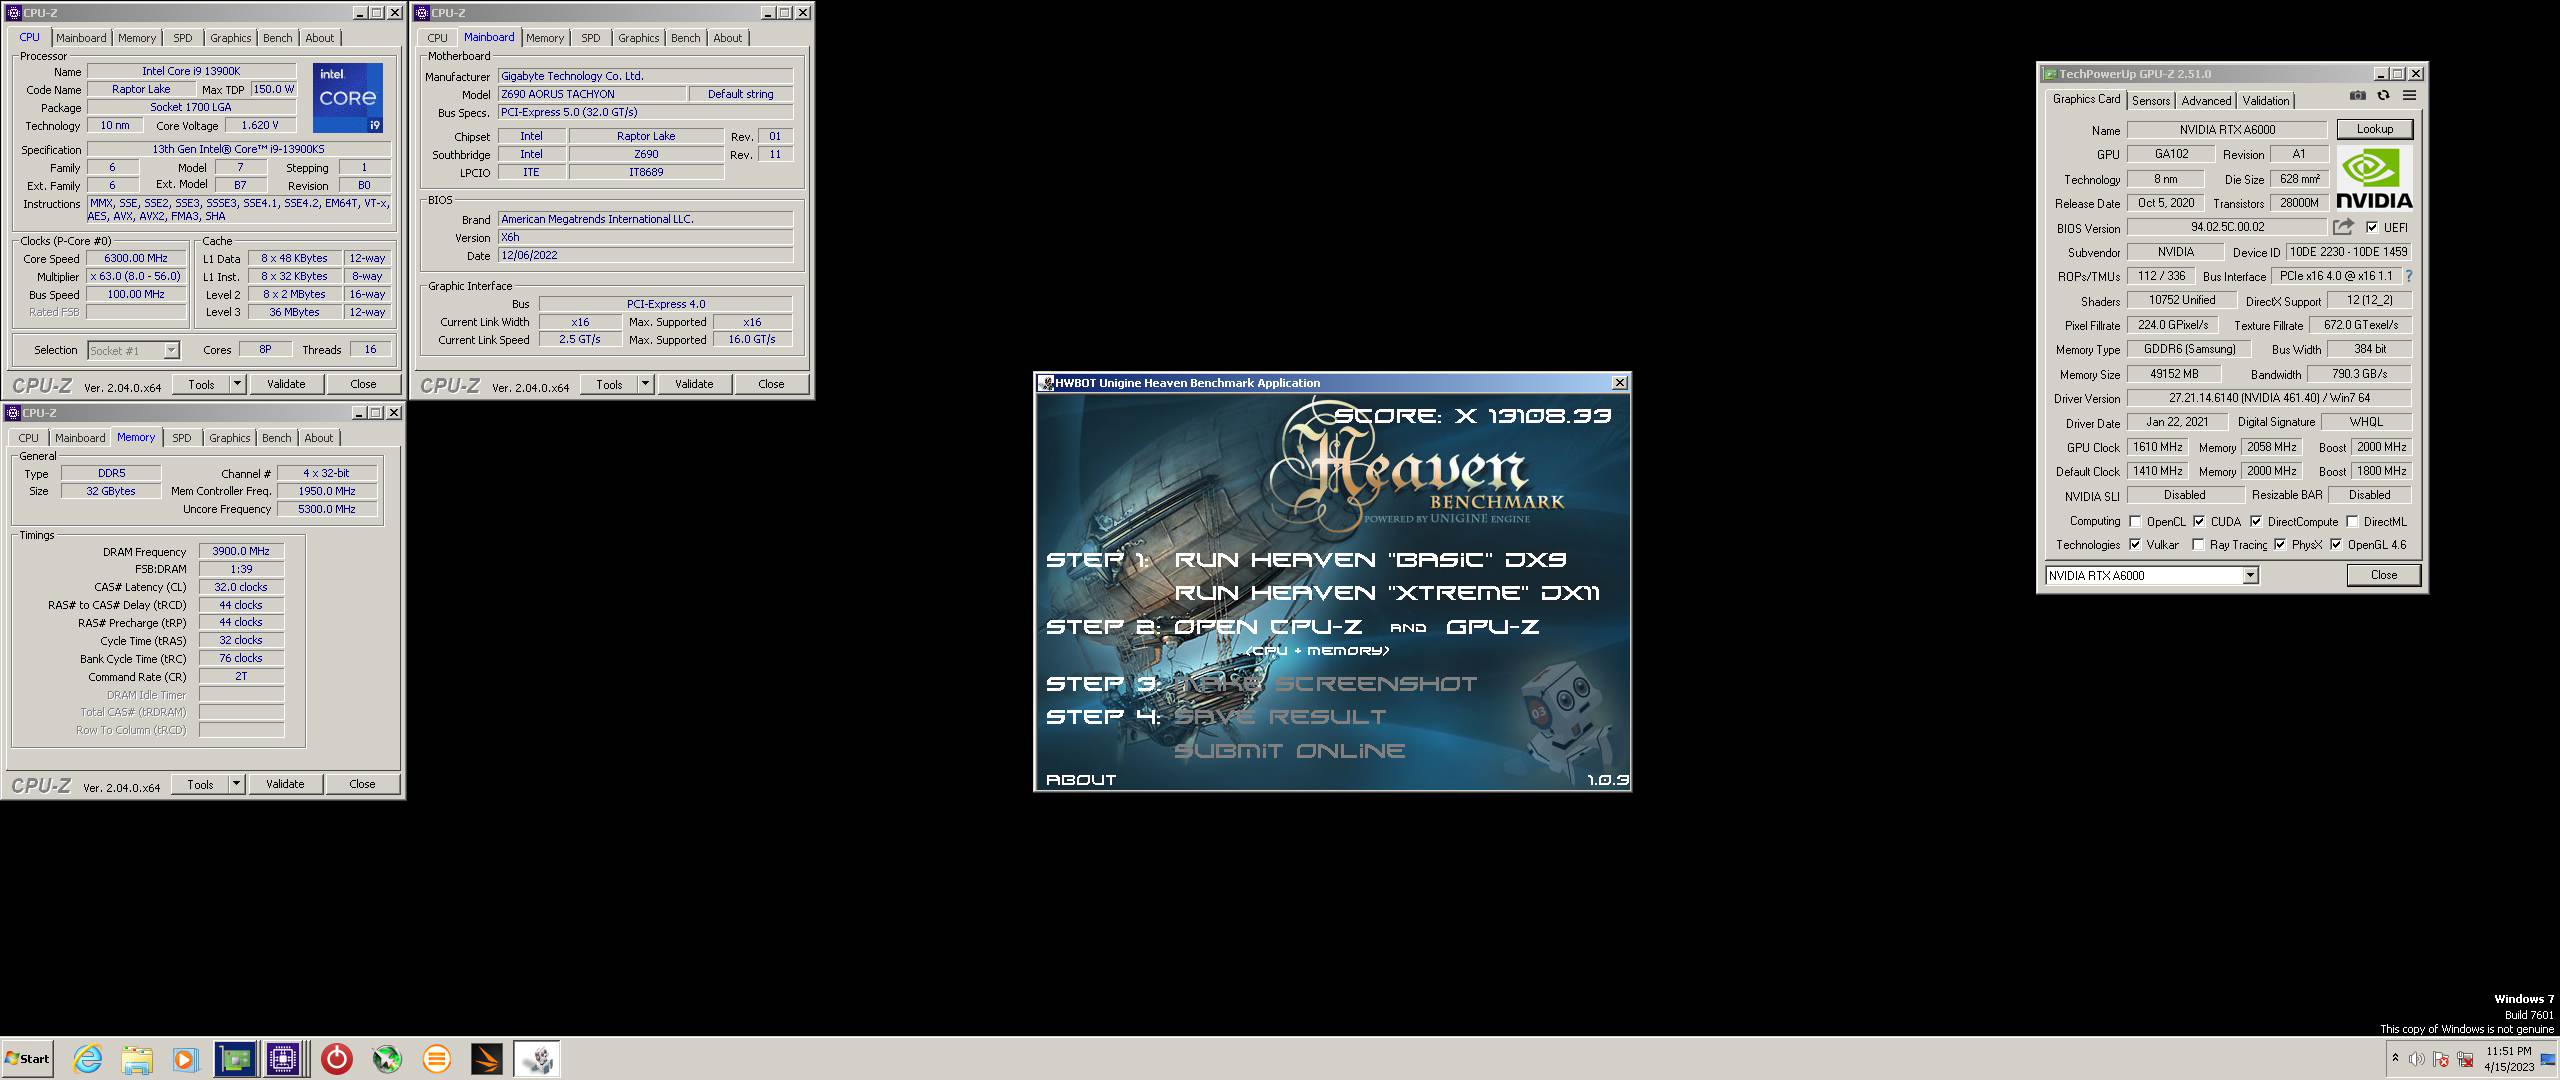Viewport: 2560px width, 1080px height.
Task: Switch to Validation tab in GPU-Z
Action: pyautogui.click(x=2266, y=101)
